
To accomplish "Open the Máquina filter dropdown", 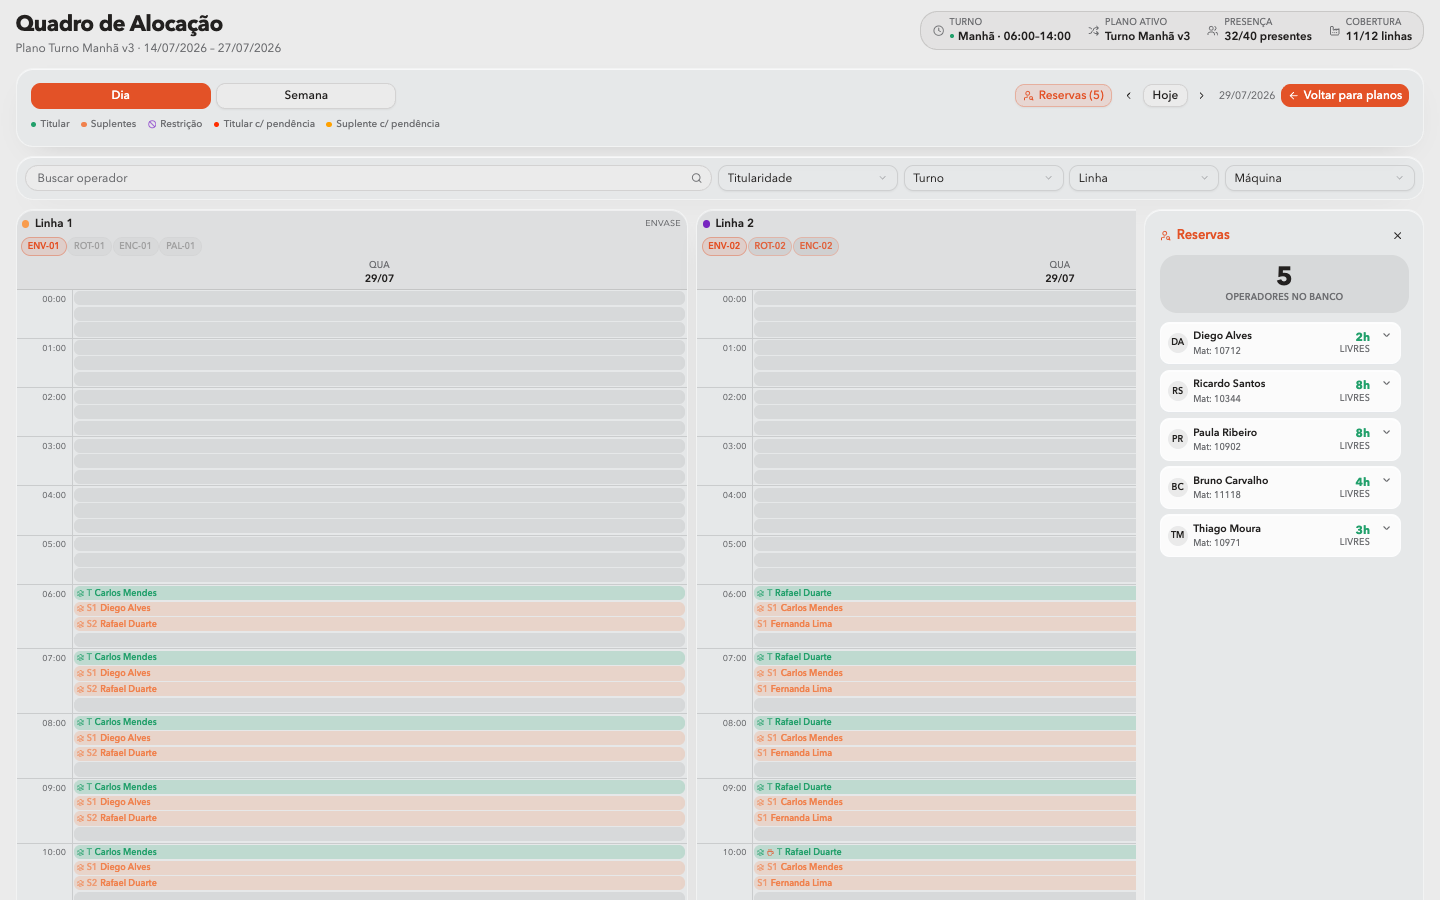I will click(1319, 178).
